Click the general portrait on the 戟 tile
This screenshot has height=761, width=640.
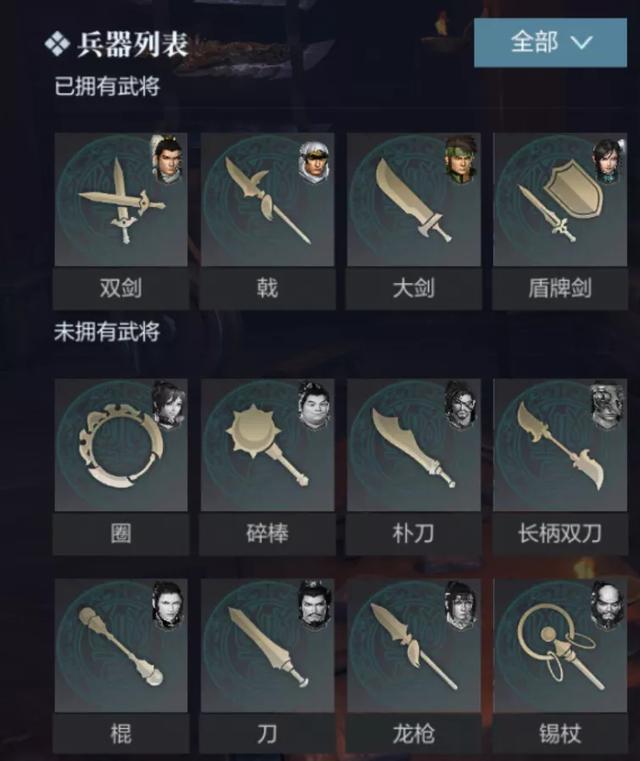click(313, 162)
